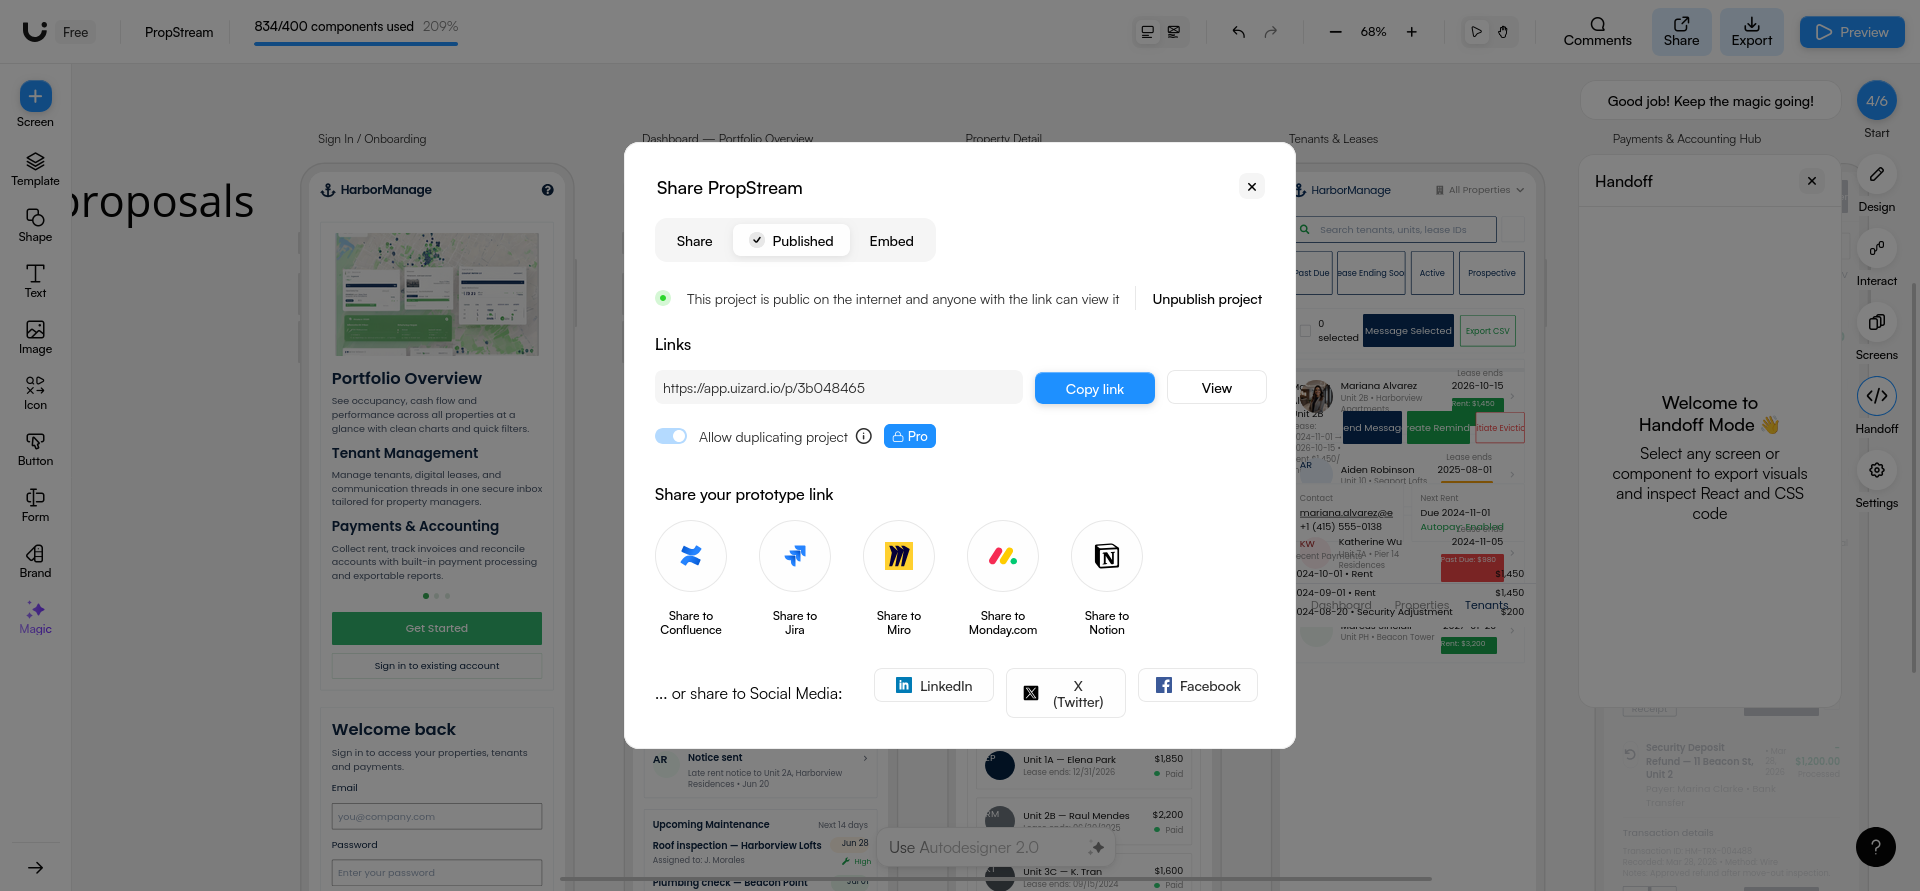Open the Handoff panel icon

(x=1876, y=396)
